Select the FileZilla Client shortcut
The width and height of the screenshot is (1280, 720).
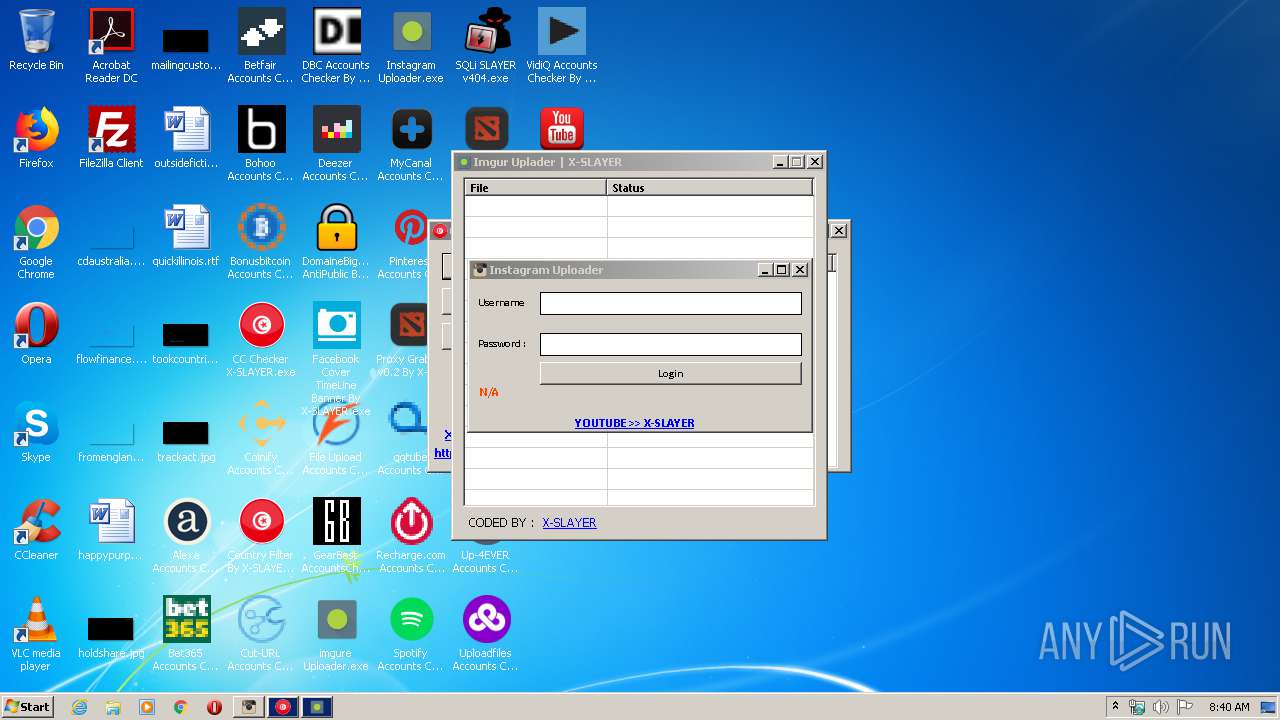click(x=111, y=138)
